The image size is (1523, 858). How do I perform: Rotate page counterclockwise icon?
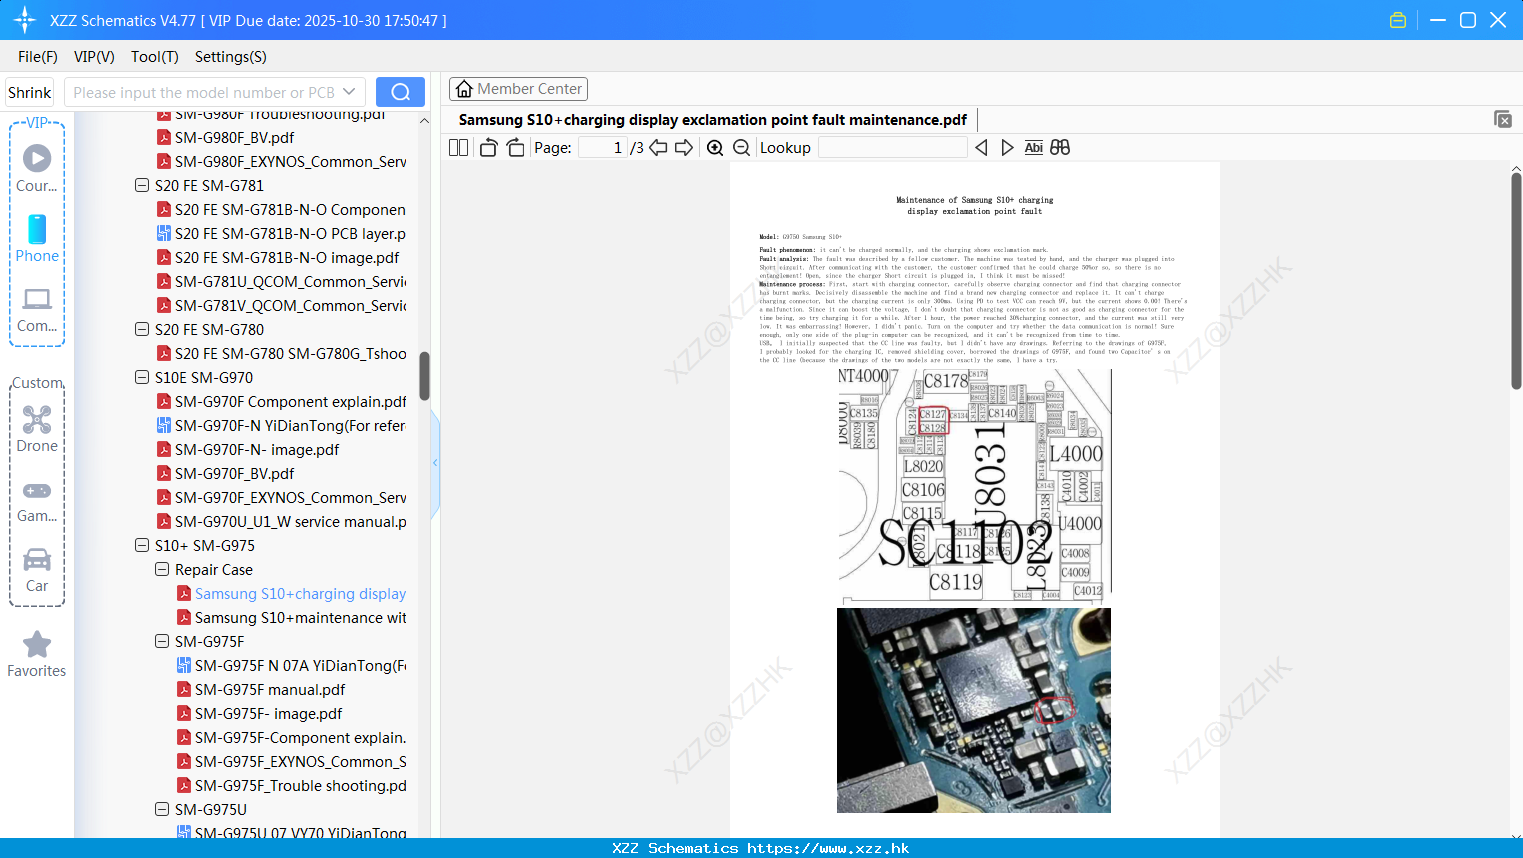point(489,147)
